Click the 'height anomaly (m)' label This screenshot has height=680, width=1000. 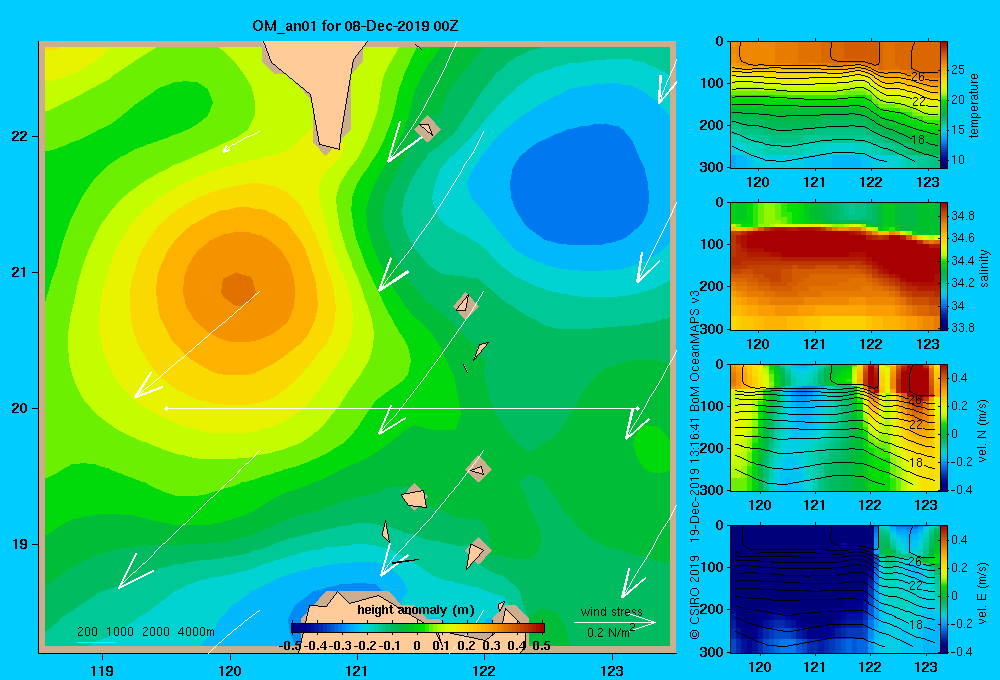[x=416, y=610]
